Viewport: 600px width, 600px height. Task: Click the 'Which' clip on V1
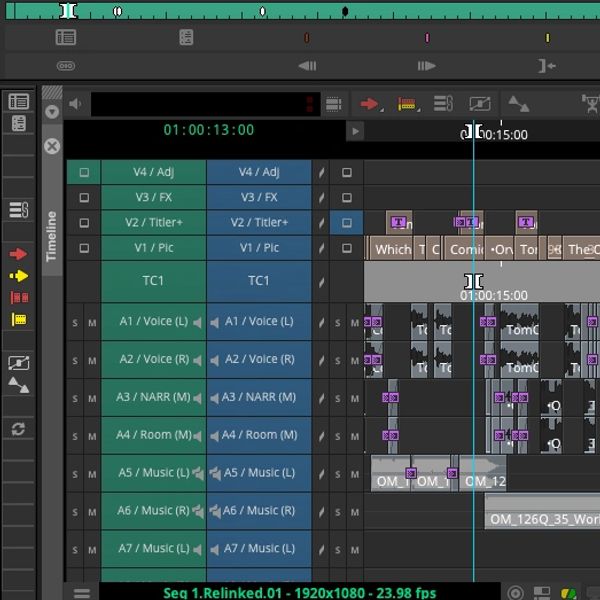pyautogui.click(x=391, y=249)
